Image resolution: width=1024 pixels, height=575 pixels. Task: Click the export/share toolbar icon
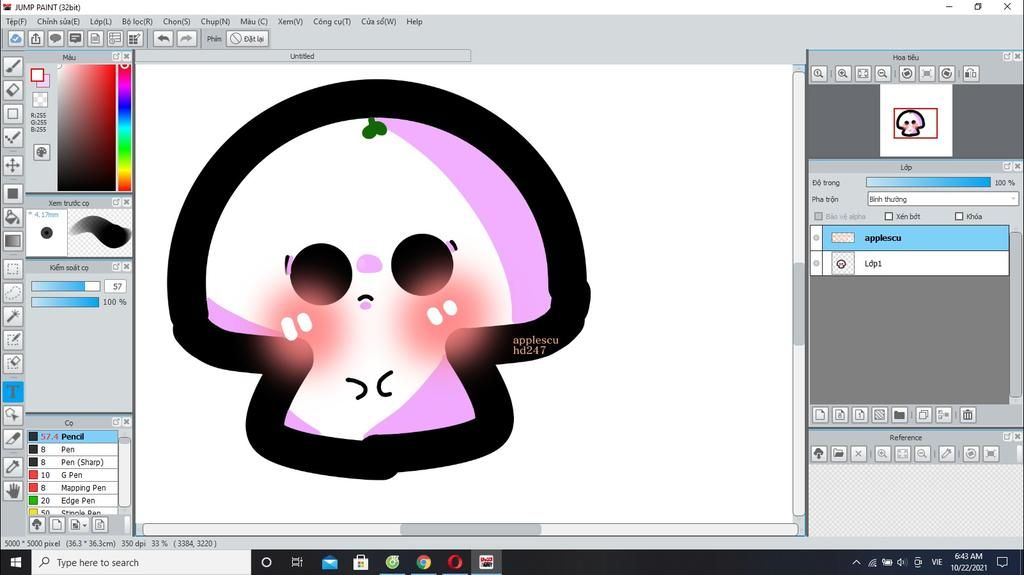point(36,39)
